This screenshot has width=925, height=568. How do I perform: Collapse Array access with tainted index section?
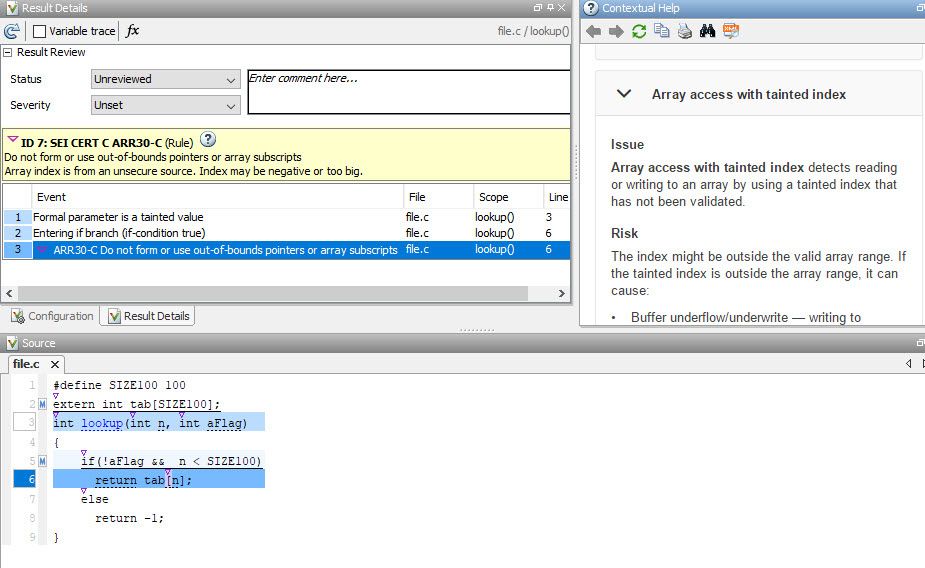[624, 94]
